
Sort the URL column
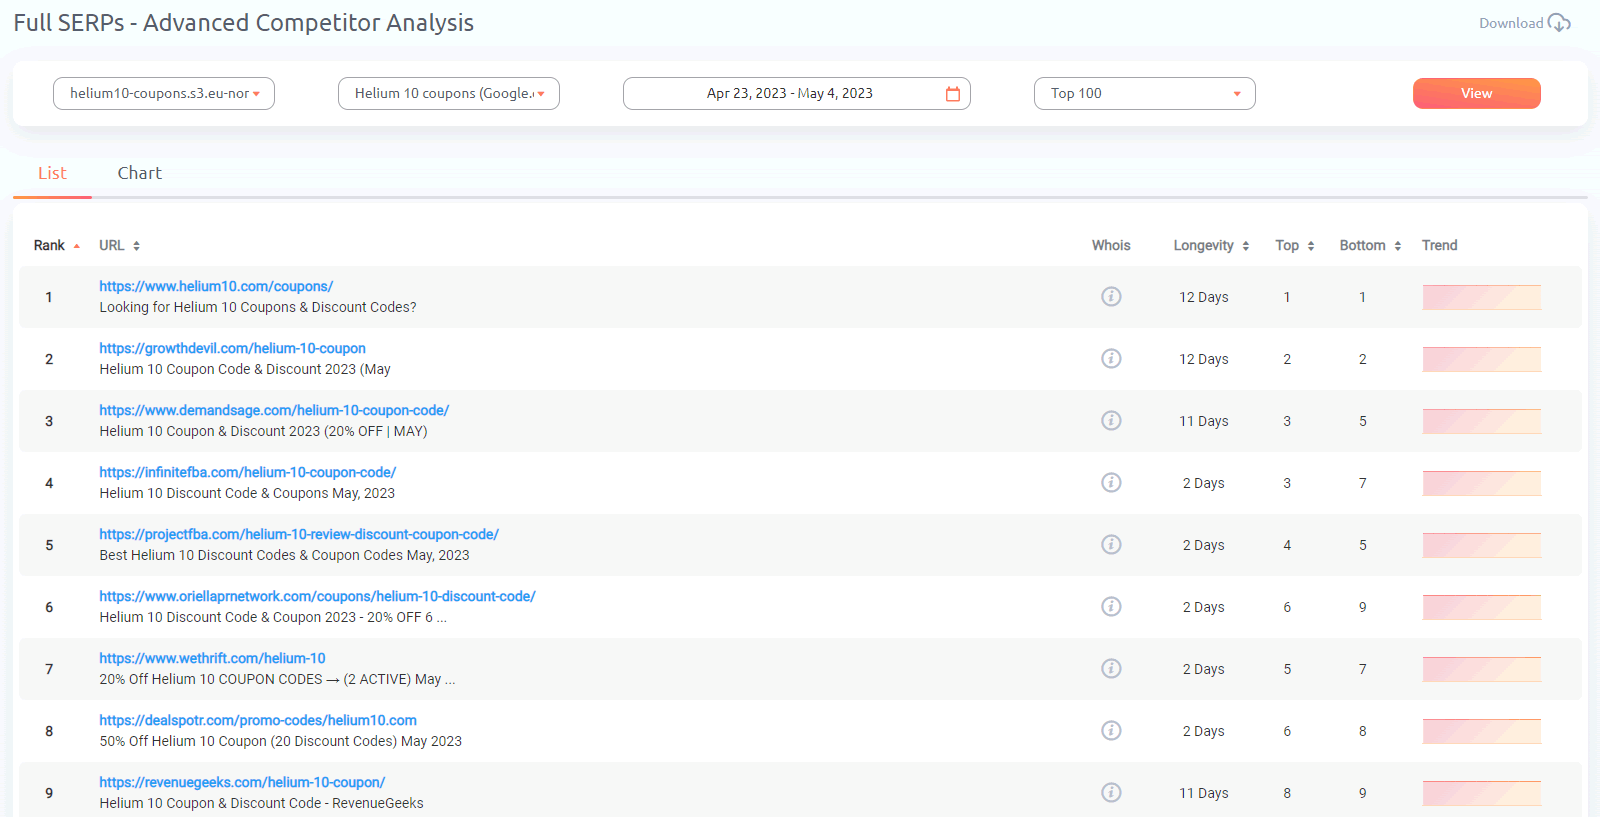click(x=136, y=246)
